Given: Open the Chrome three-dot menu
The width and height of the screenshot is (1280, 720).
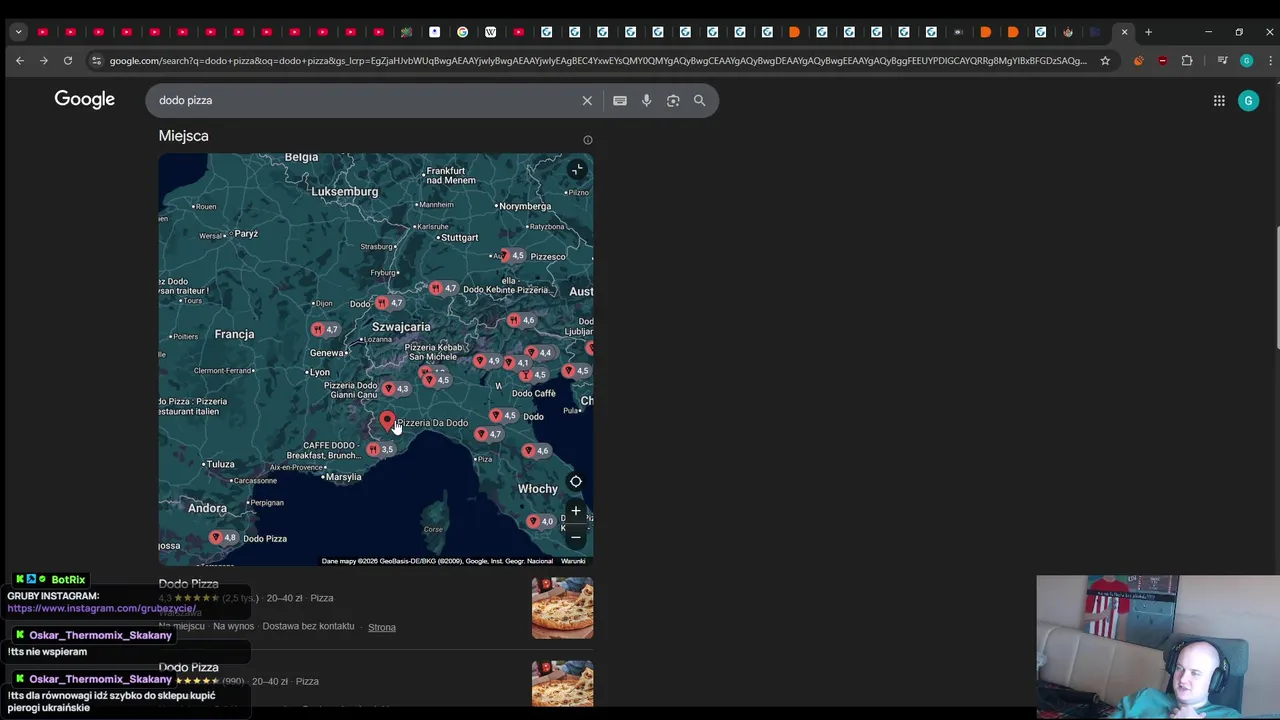Looking at the screenshot, I should point(1270,61).
